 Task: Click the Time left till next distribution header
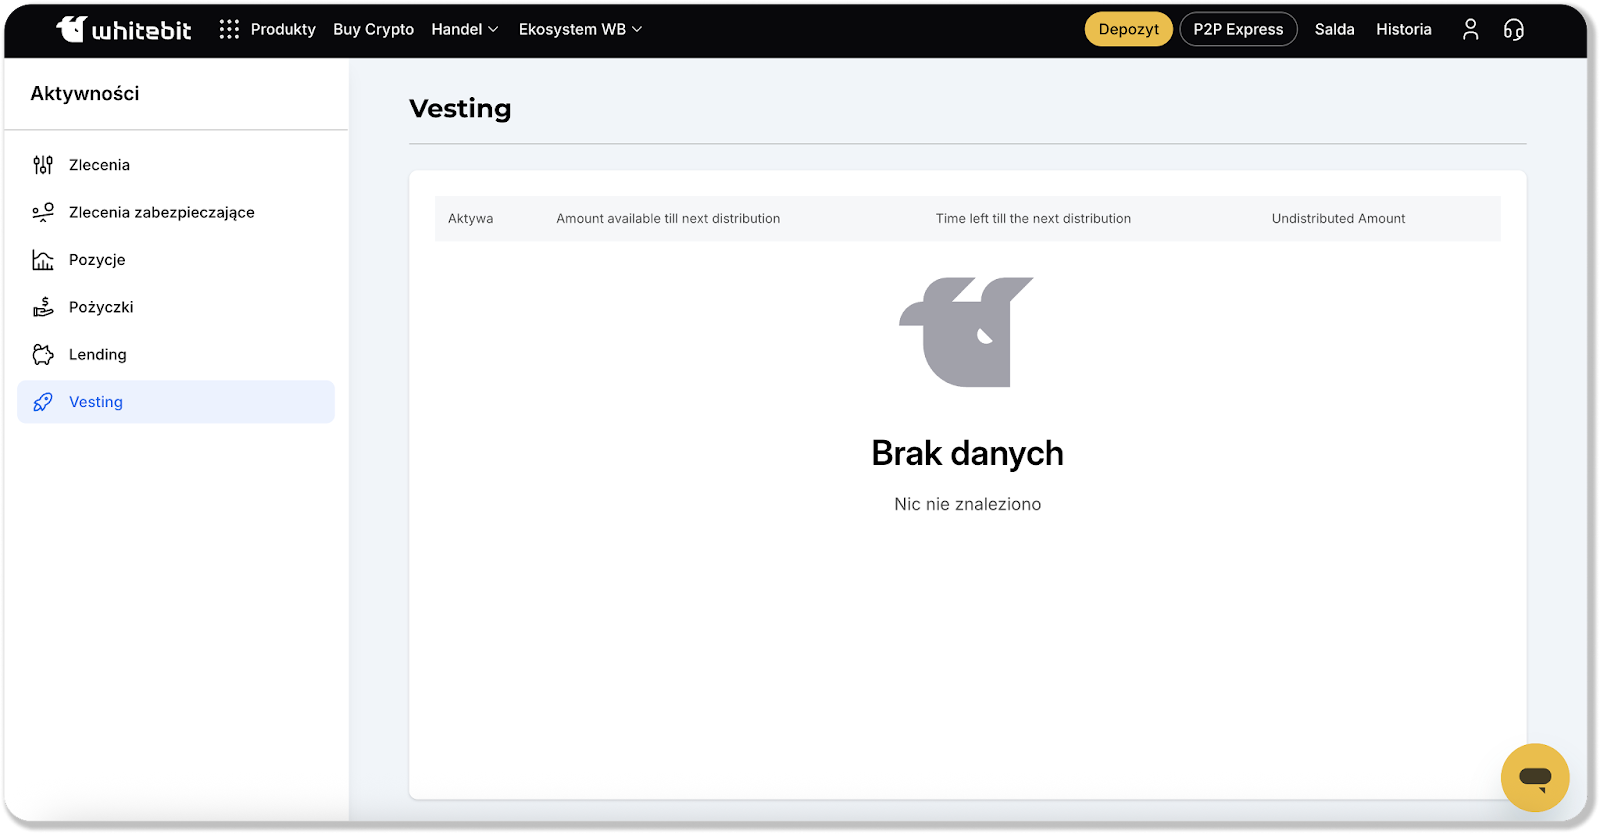click(1033, 219)
